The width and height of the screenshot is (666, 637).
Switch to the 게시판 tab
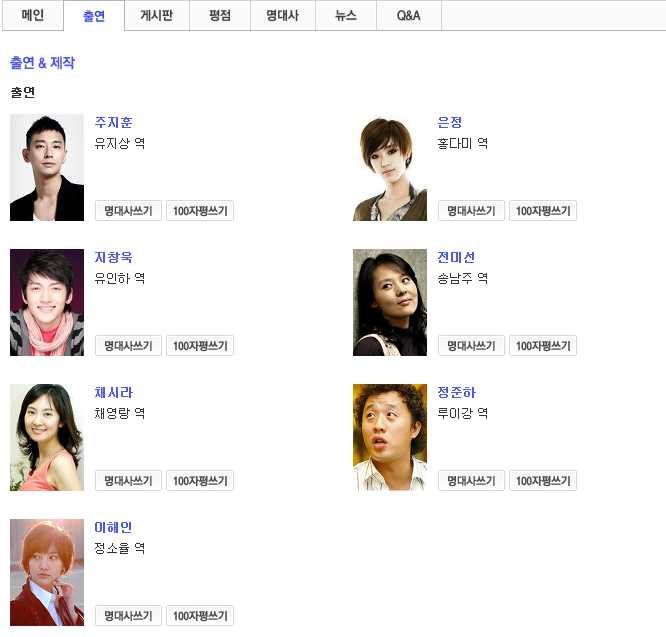(157, 15)
